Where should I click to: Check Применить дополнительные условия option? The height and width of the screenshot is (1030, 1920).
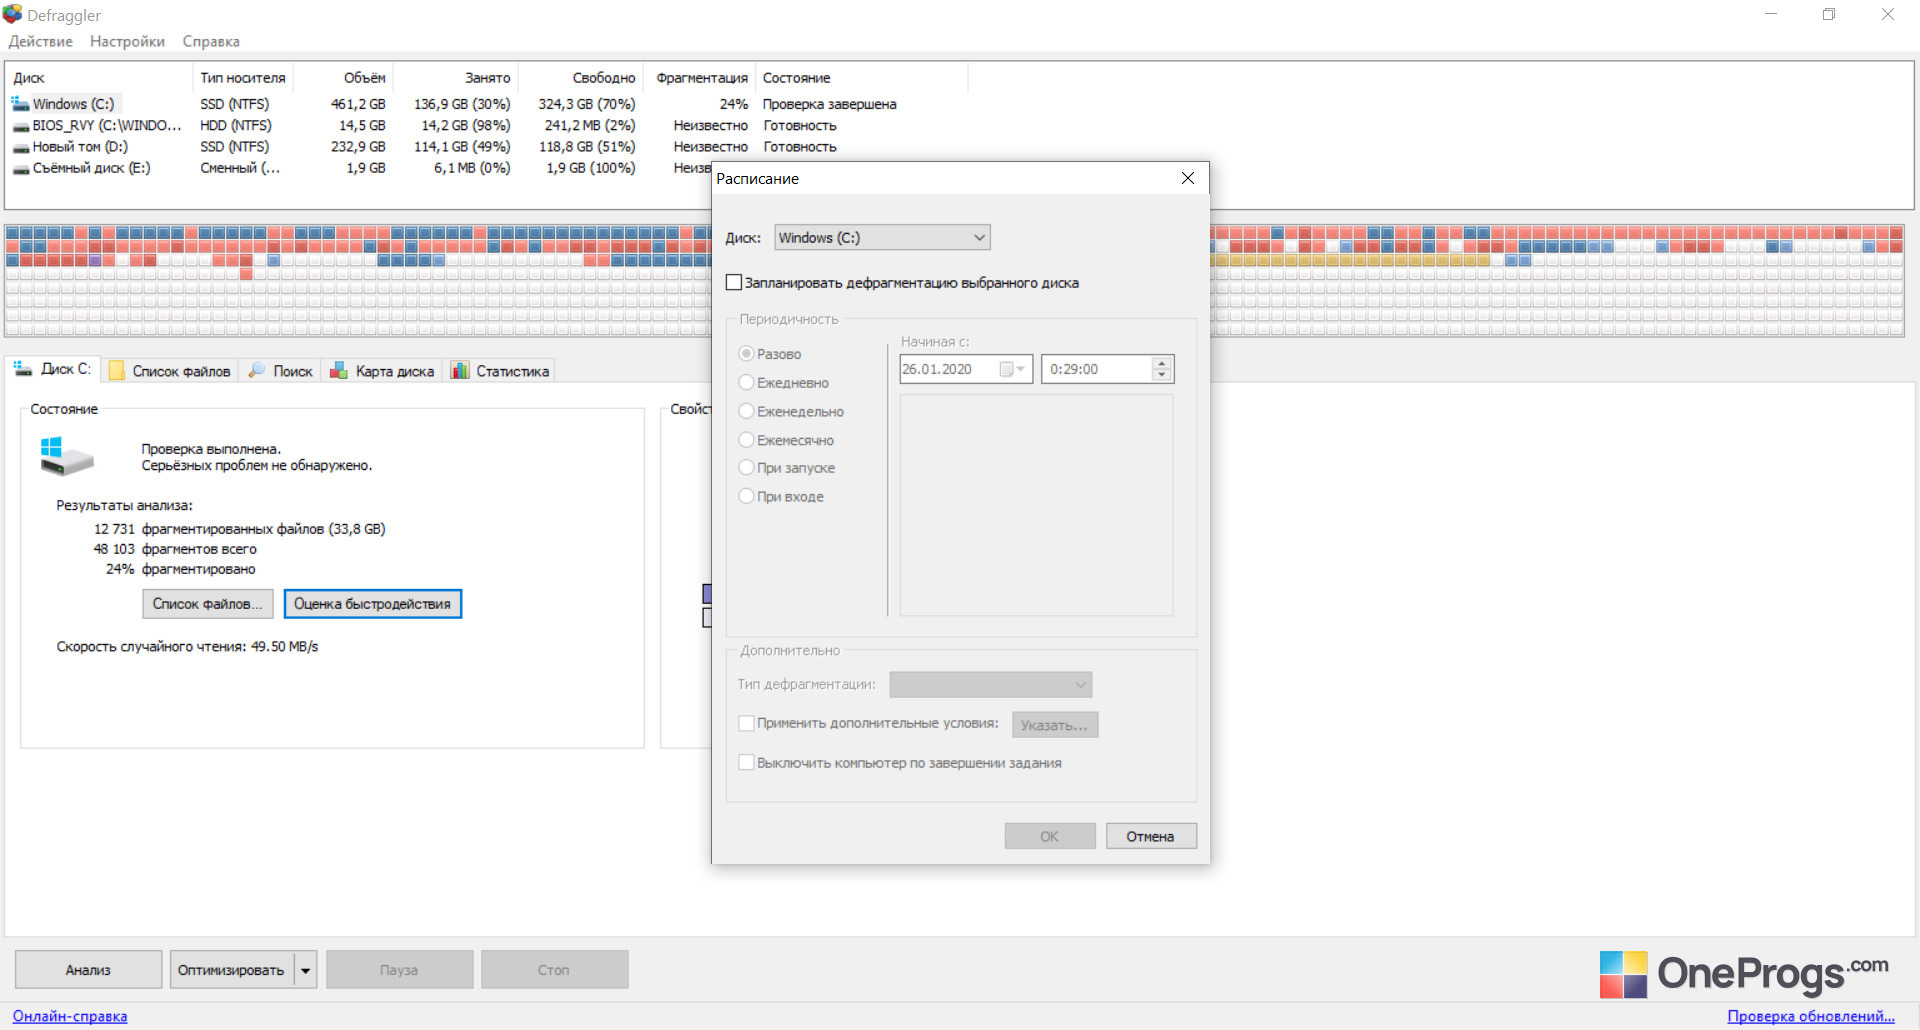[x=746, y=723]
